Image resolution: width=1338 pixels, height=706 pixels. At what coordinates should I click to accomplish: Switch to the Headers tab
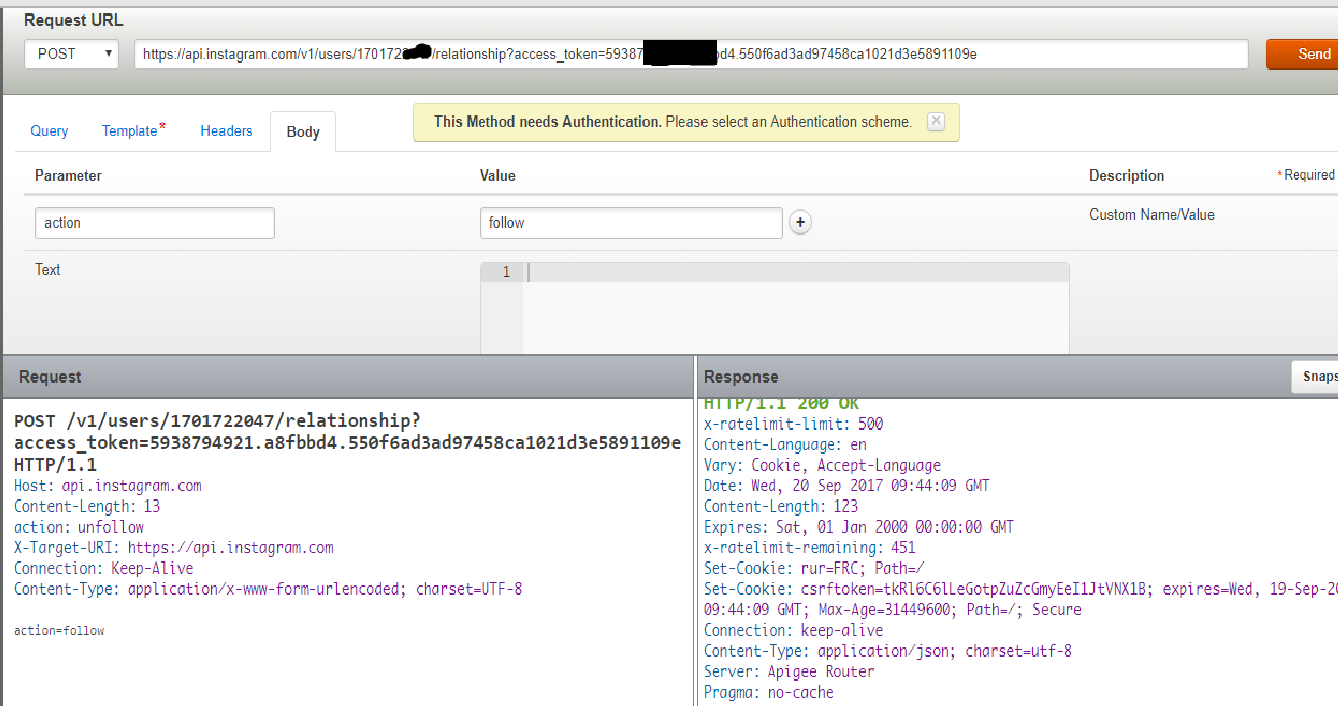tap(226, 131)
